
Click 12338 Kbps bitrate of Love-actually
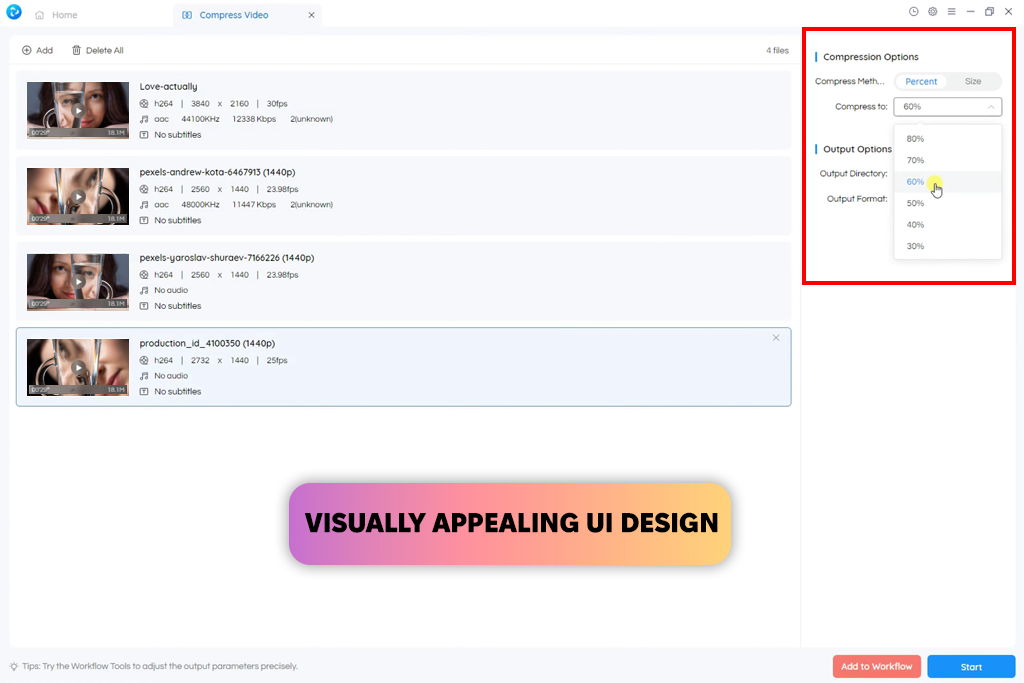tap(254, 119)
